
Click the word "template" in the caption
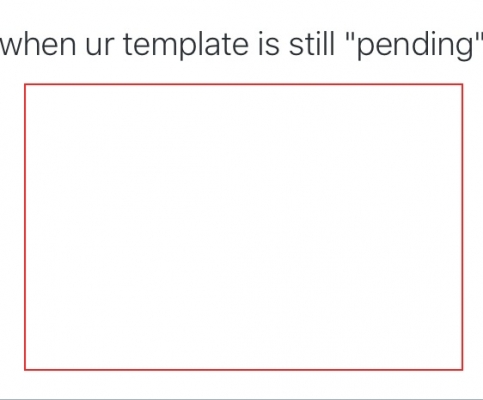point(185,46)
